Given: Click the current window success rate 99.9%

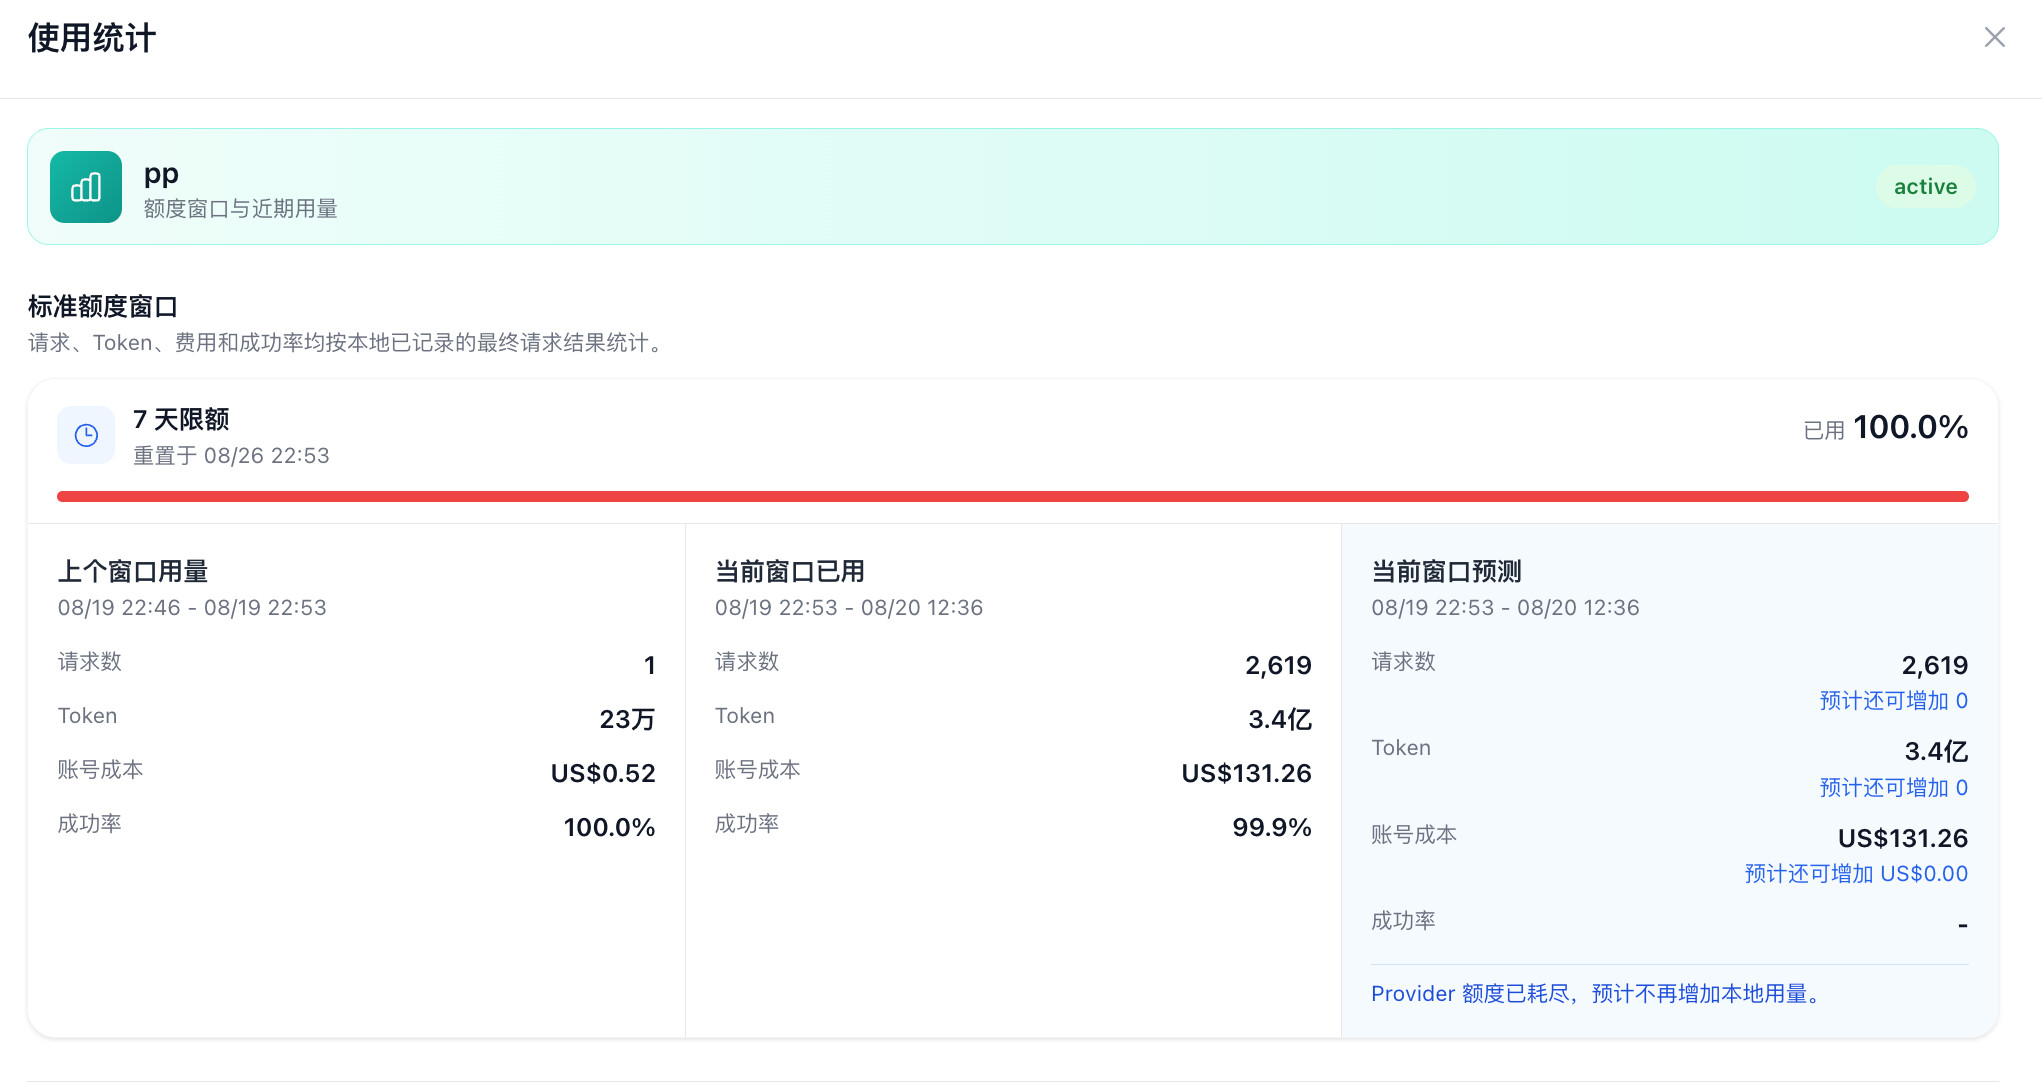Looking at the screenshot, I should pyautogui.click(x=1271, y=827).
